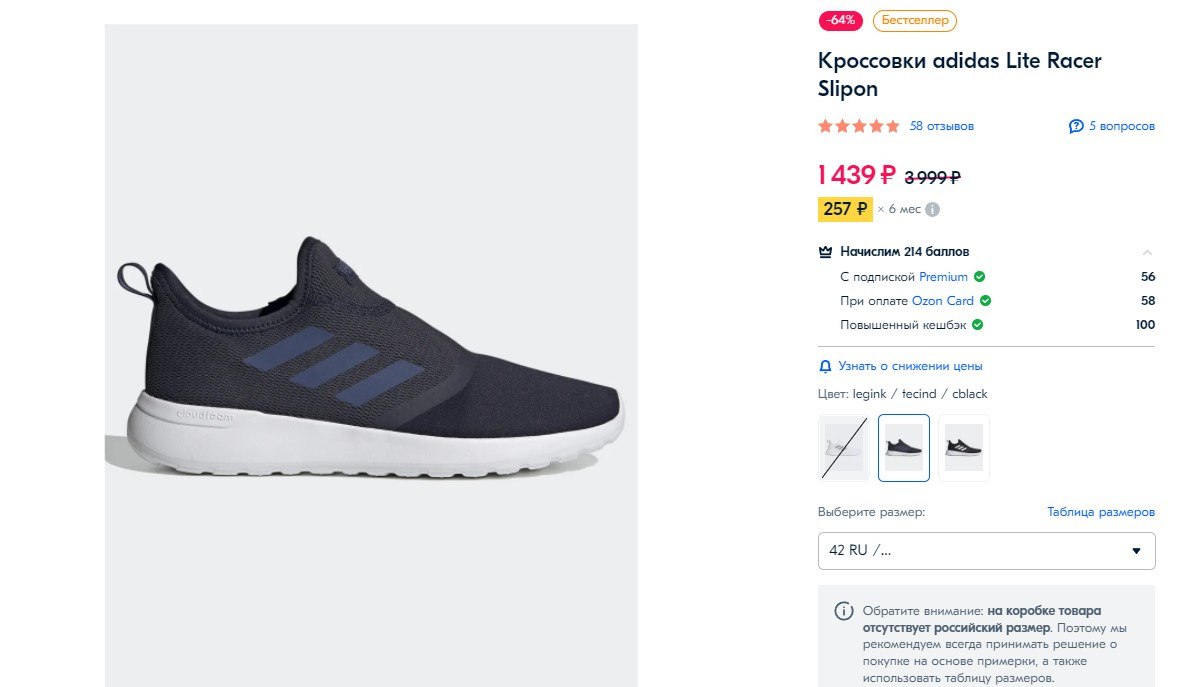The image size is (1189, 687).
Task: Click the crown icon beside Начислим 214 баллов
Action: pyautogui.click(x=825, y=252)
